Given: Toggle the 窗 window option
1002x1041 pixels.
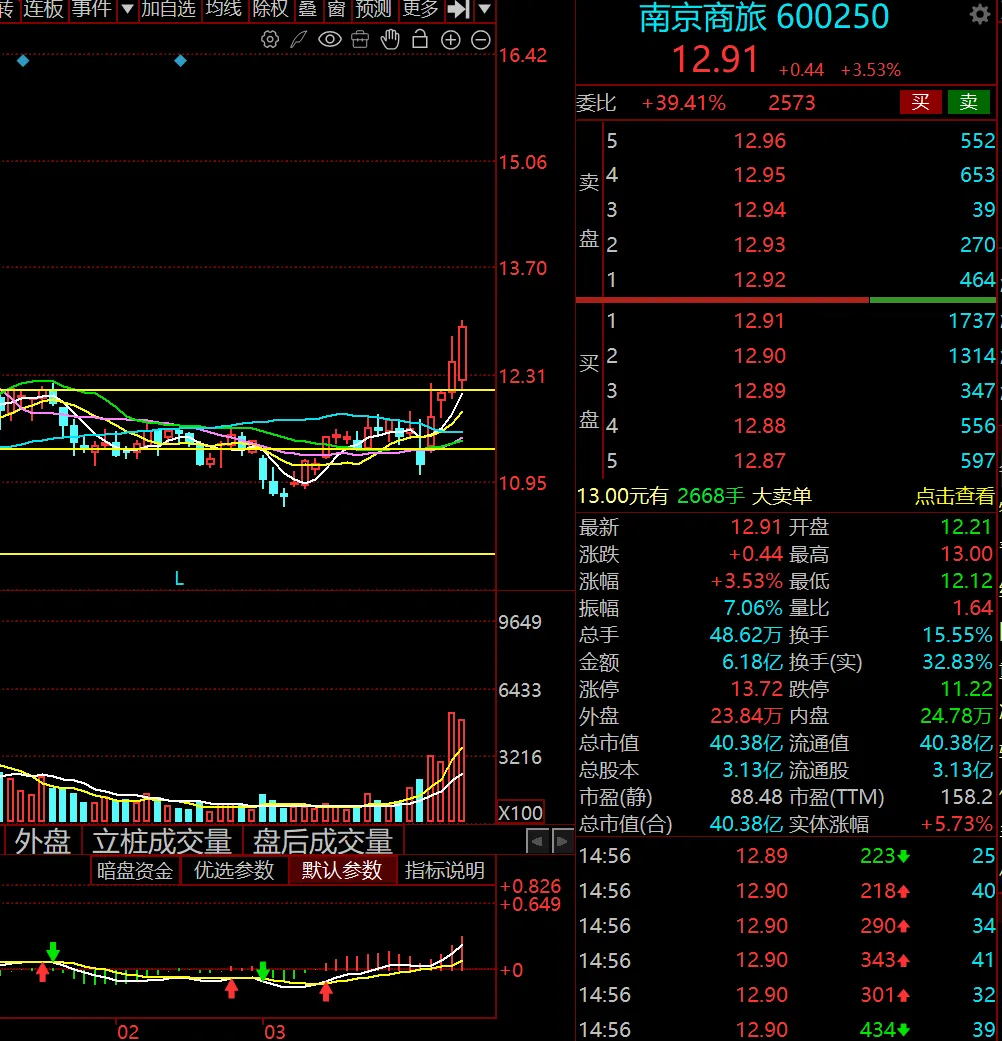Looking at the screenshot, I should [x=336, y=9].
